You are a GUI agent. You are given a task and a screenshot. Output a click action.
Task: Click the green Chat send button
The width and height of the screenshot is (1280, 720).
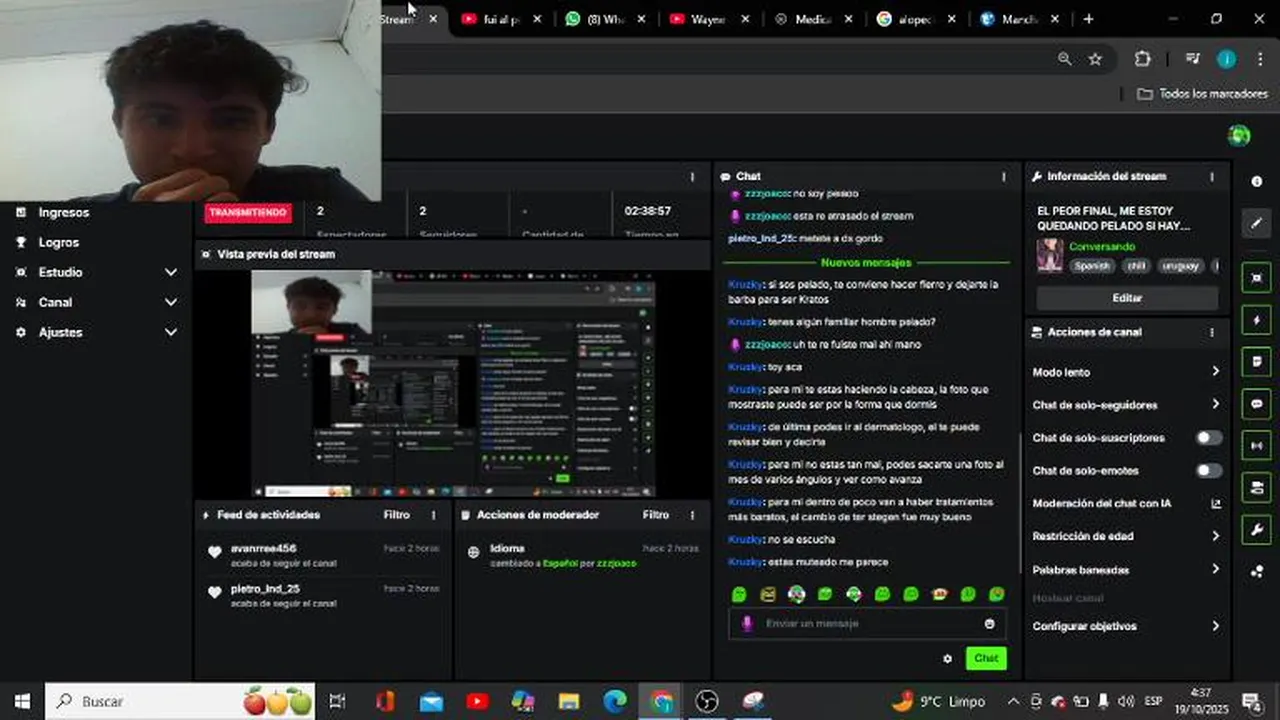click(986, 658)
